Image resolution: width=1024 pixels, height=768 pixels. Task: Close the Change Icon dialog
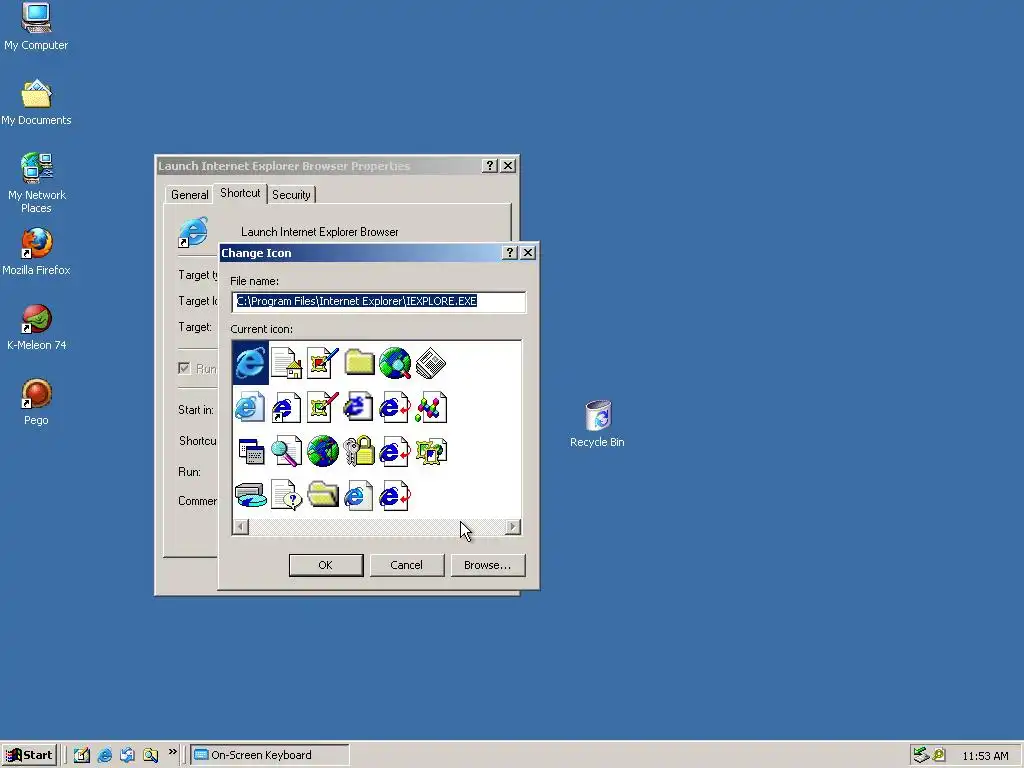click(x=528, y=253)
